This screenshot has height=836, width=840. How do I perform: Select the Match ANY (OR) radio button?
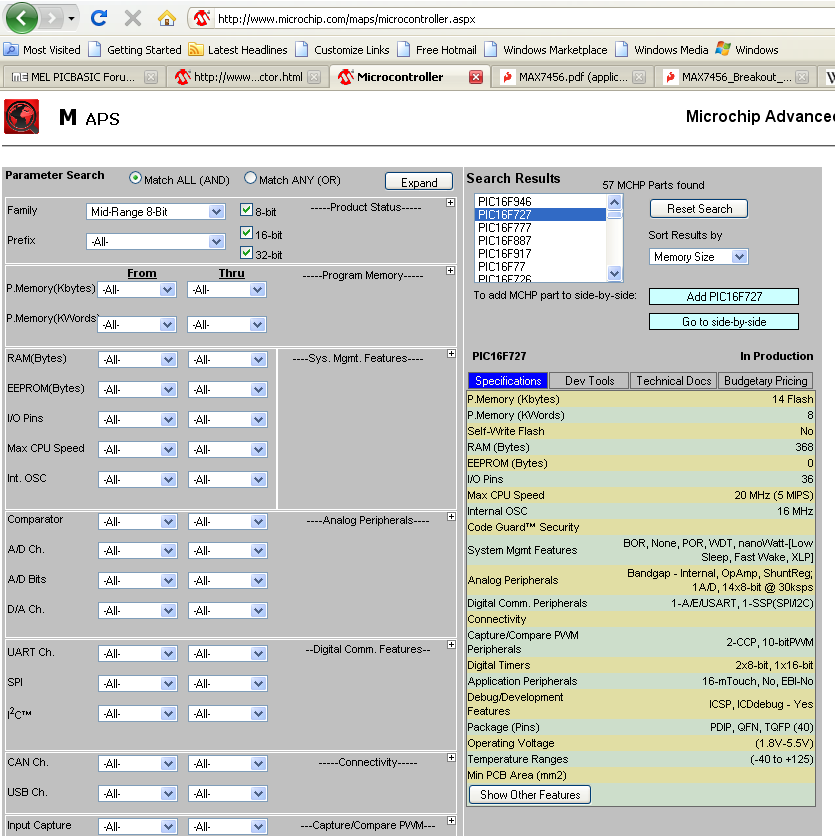click(251, 179)
